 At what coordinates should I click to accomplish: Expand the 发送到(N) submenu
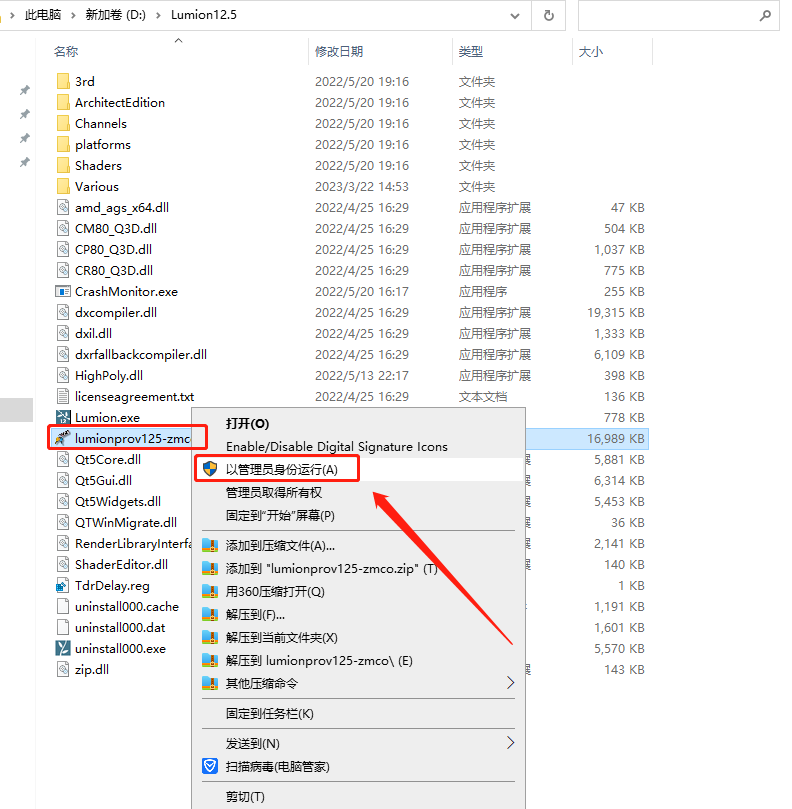[x=510, y=743]
